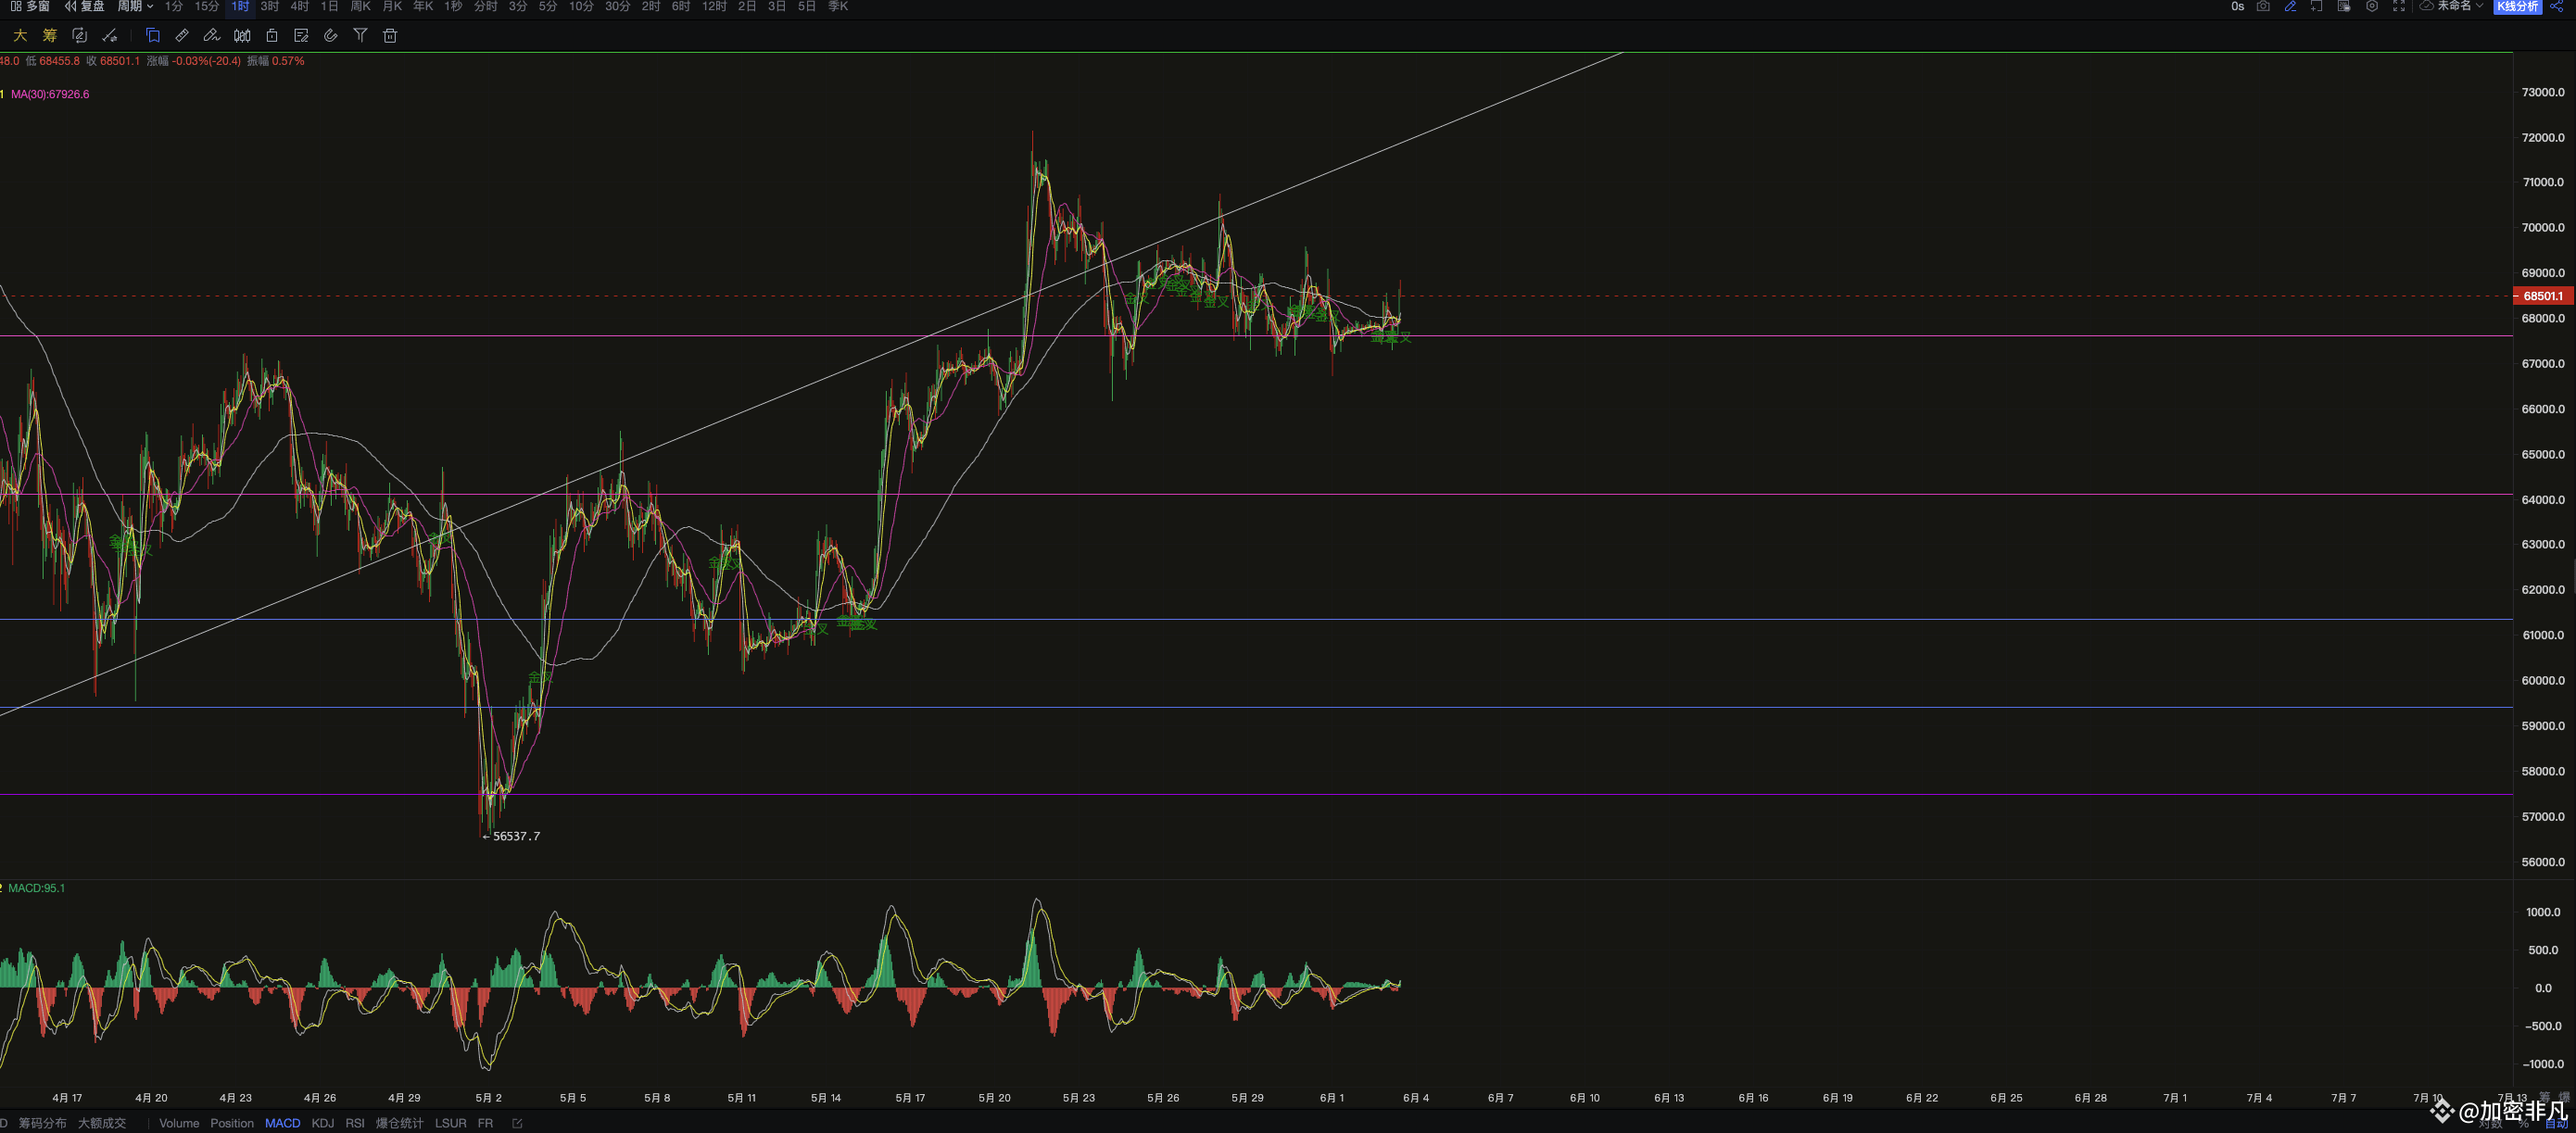Click the share icon at top right

point(2557,6)
